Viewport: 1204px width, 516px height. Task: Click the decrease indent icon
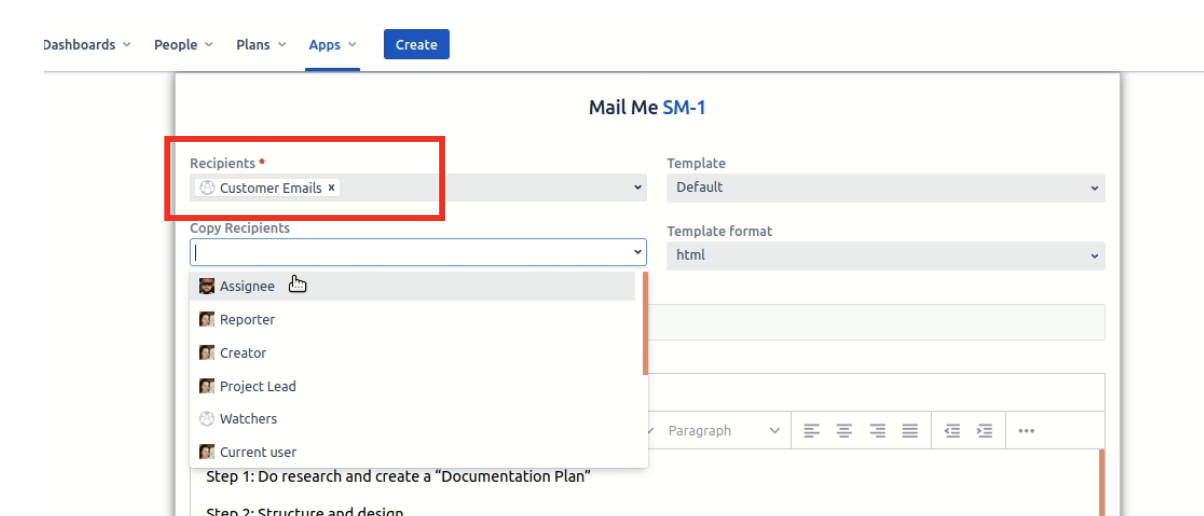(952, 431)
